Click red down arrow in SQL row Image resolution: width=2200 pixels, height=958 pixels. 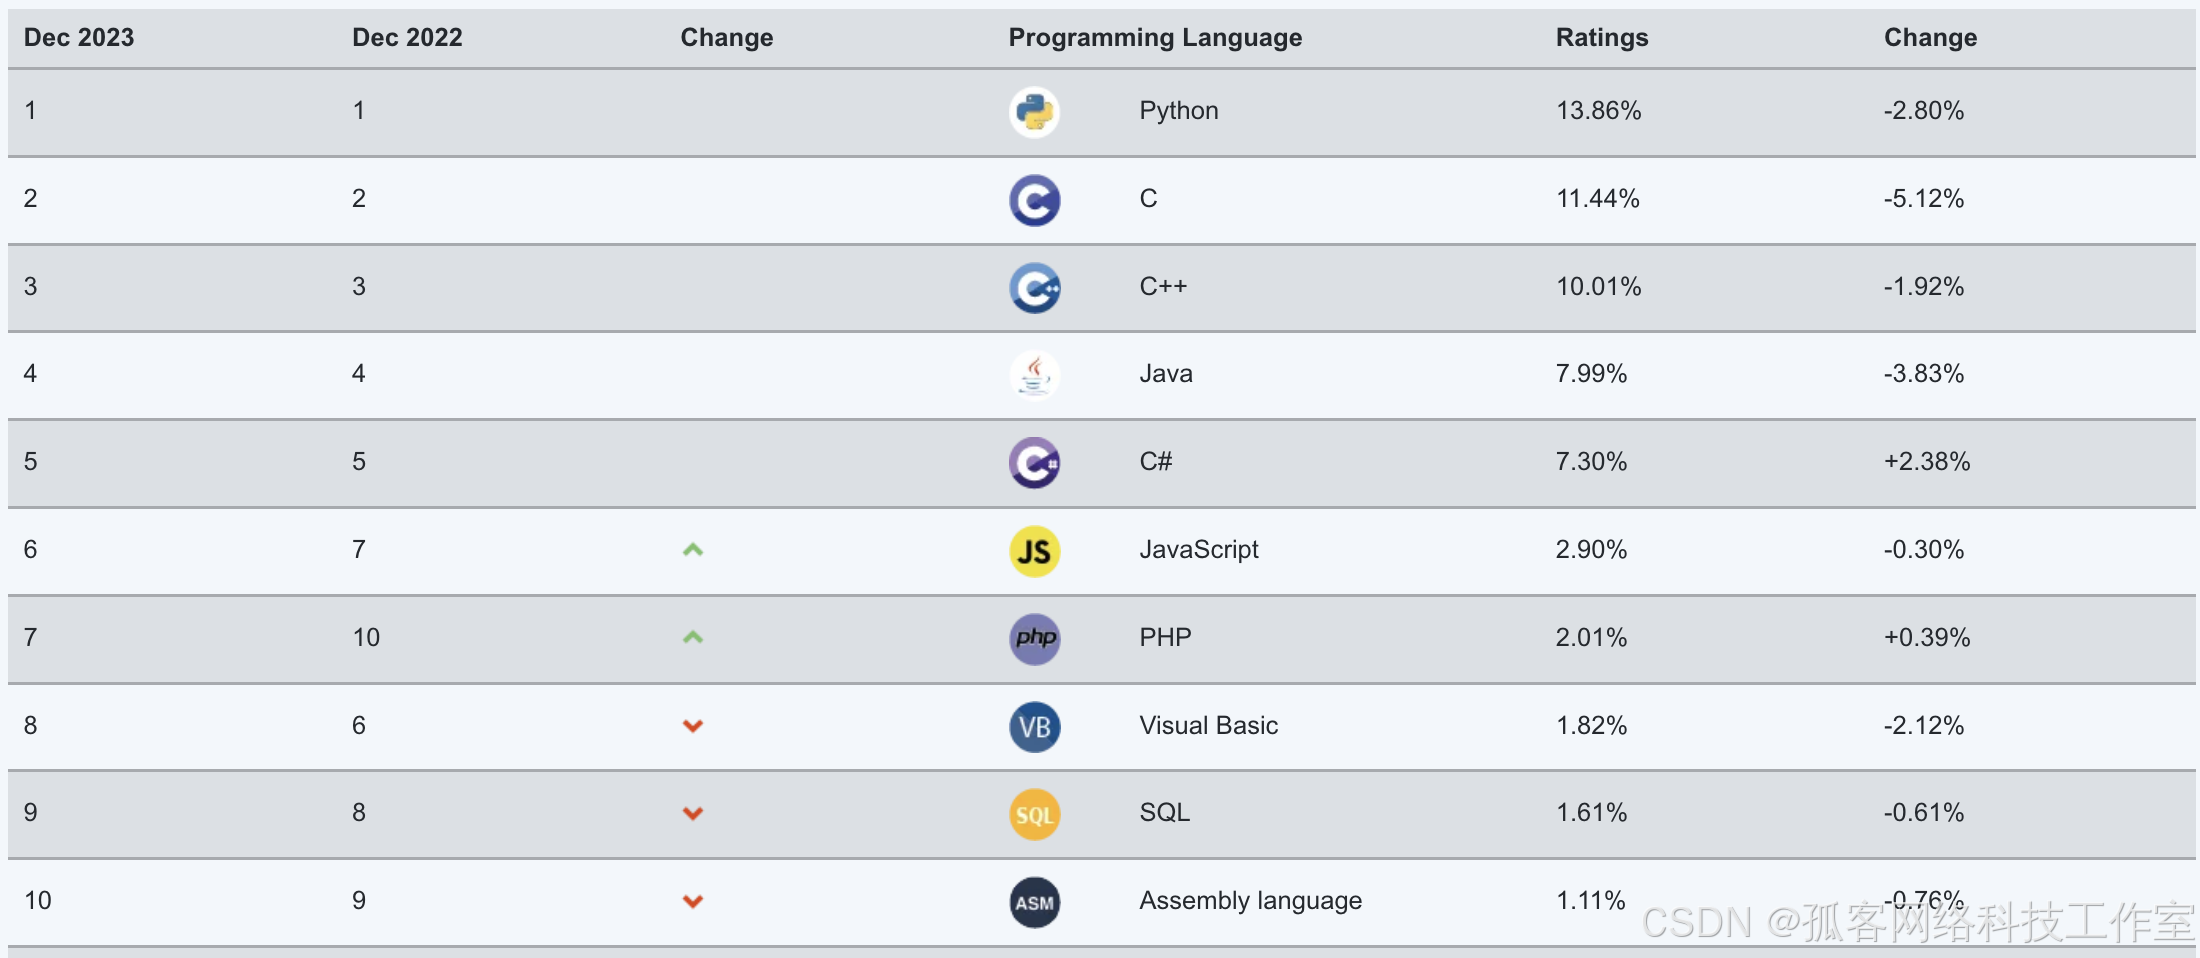pos(693,813)
